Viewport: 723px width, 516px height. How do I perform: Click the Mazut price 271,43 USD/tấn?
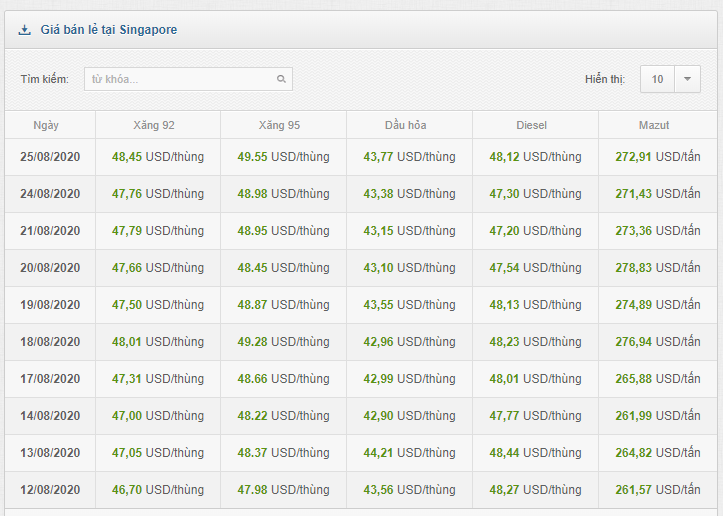(658, 194)
